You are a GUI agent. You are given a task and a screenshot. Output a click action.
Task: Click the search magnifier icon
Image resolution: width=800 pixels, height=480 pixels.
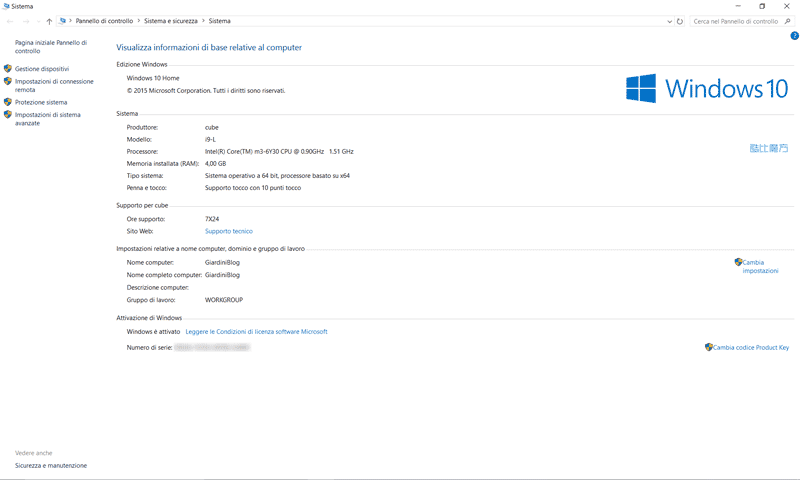(788, 21)
